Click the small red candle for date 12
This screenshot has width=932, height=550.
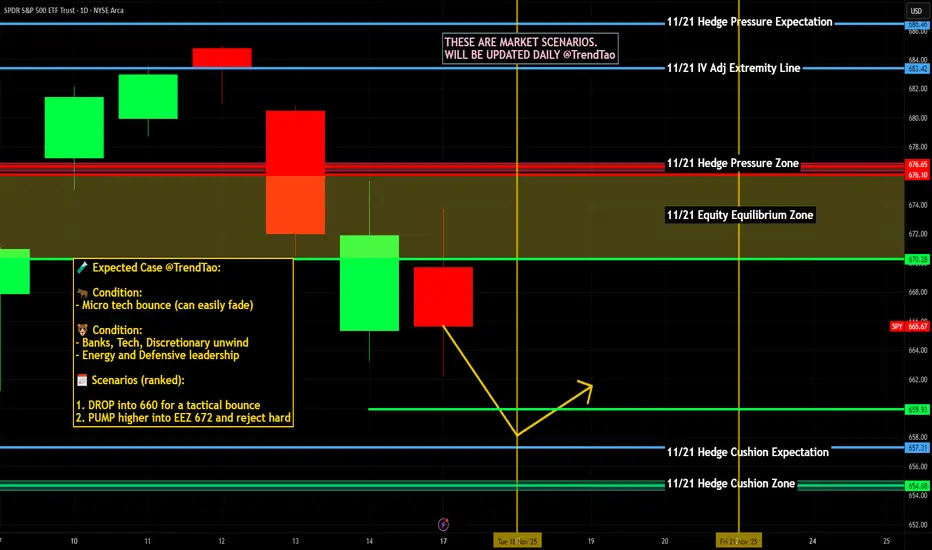pos(222,58)
